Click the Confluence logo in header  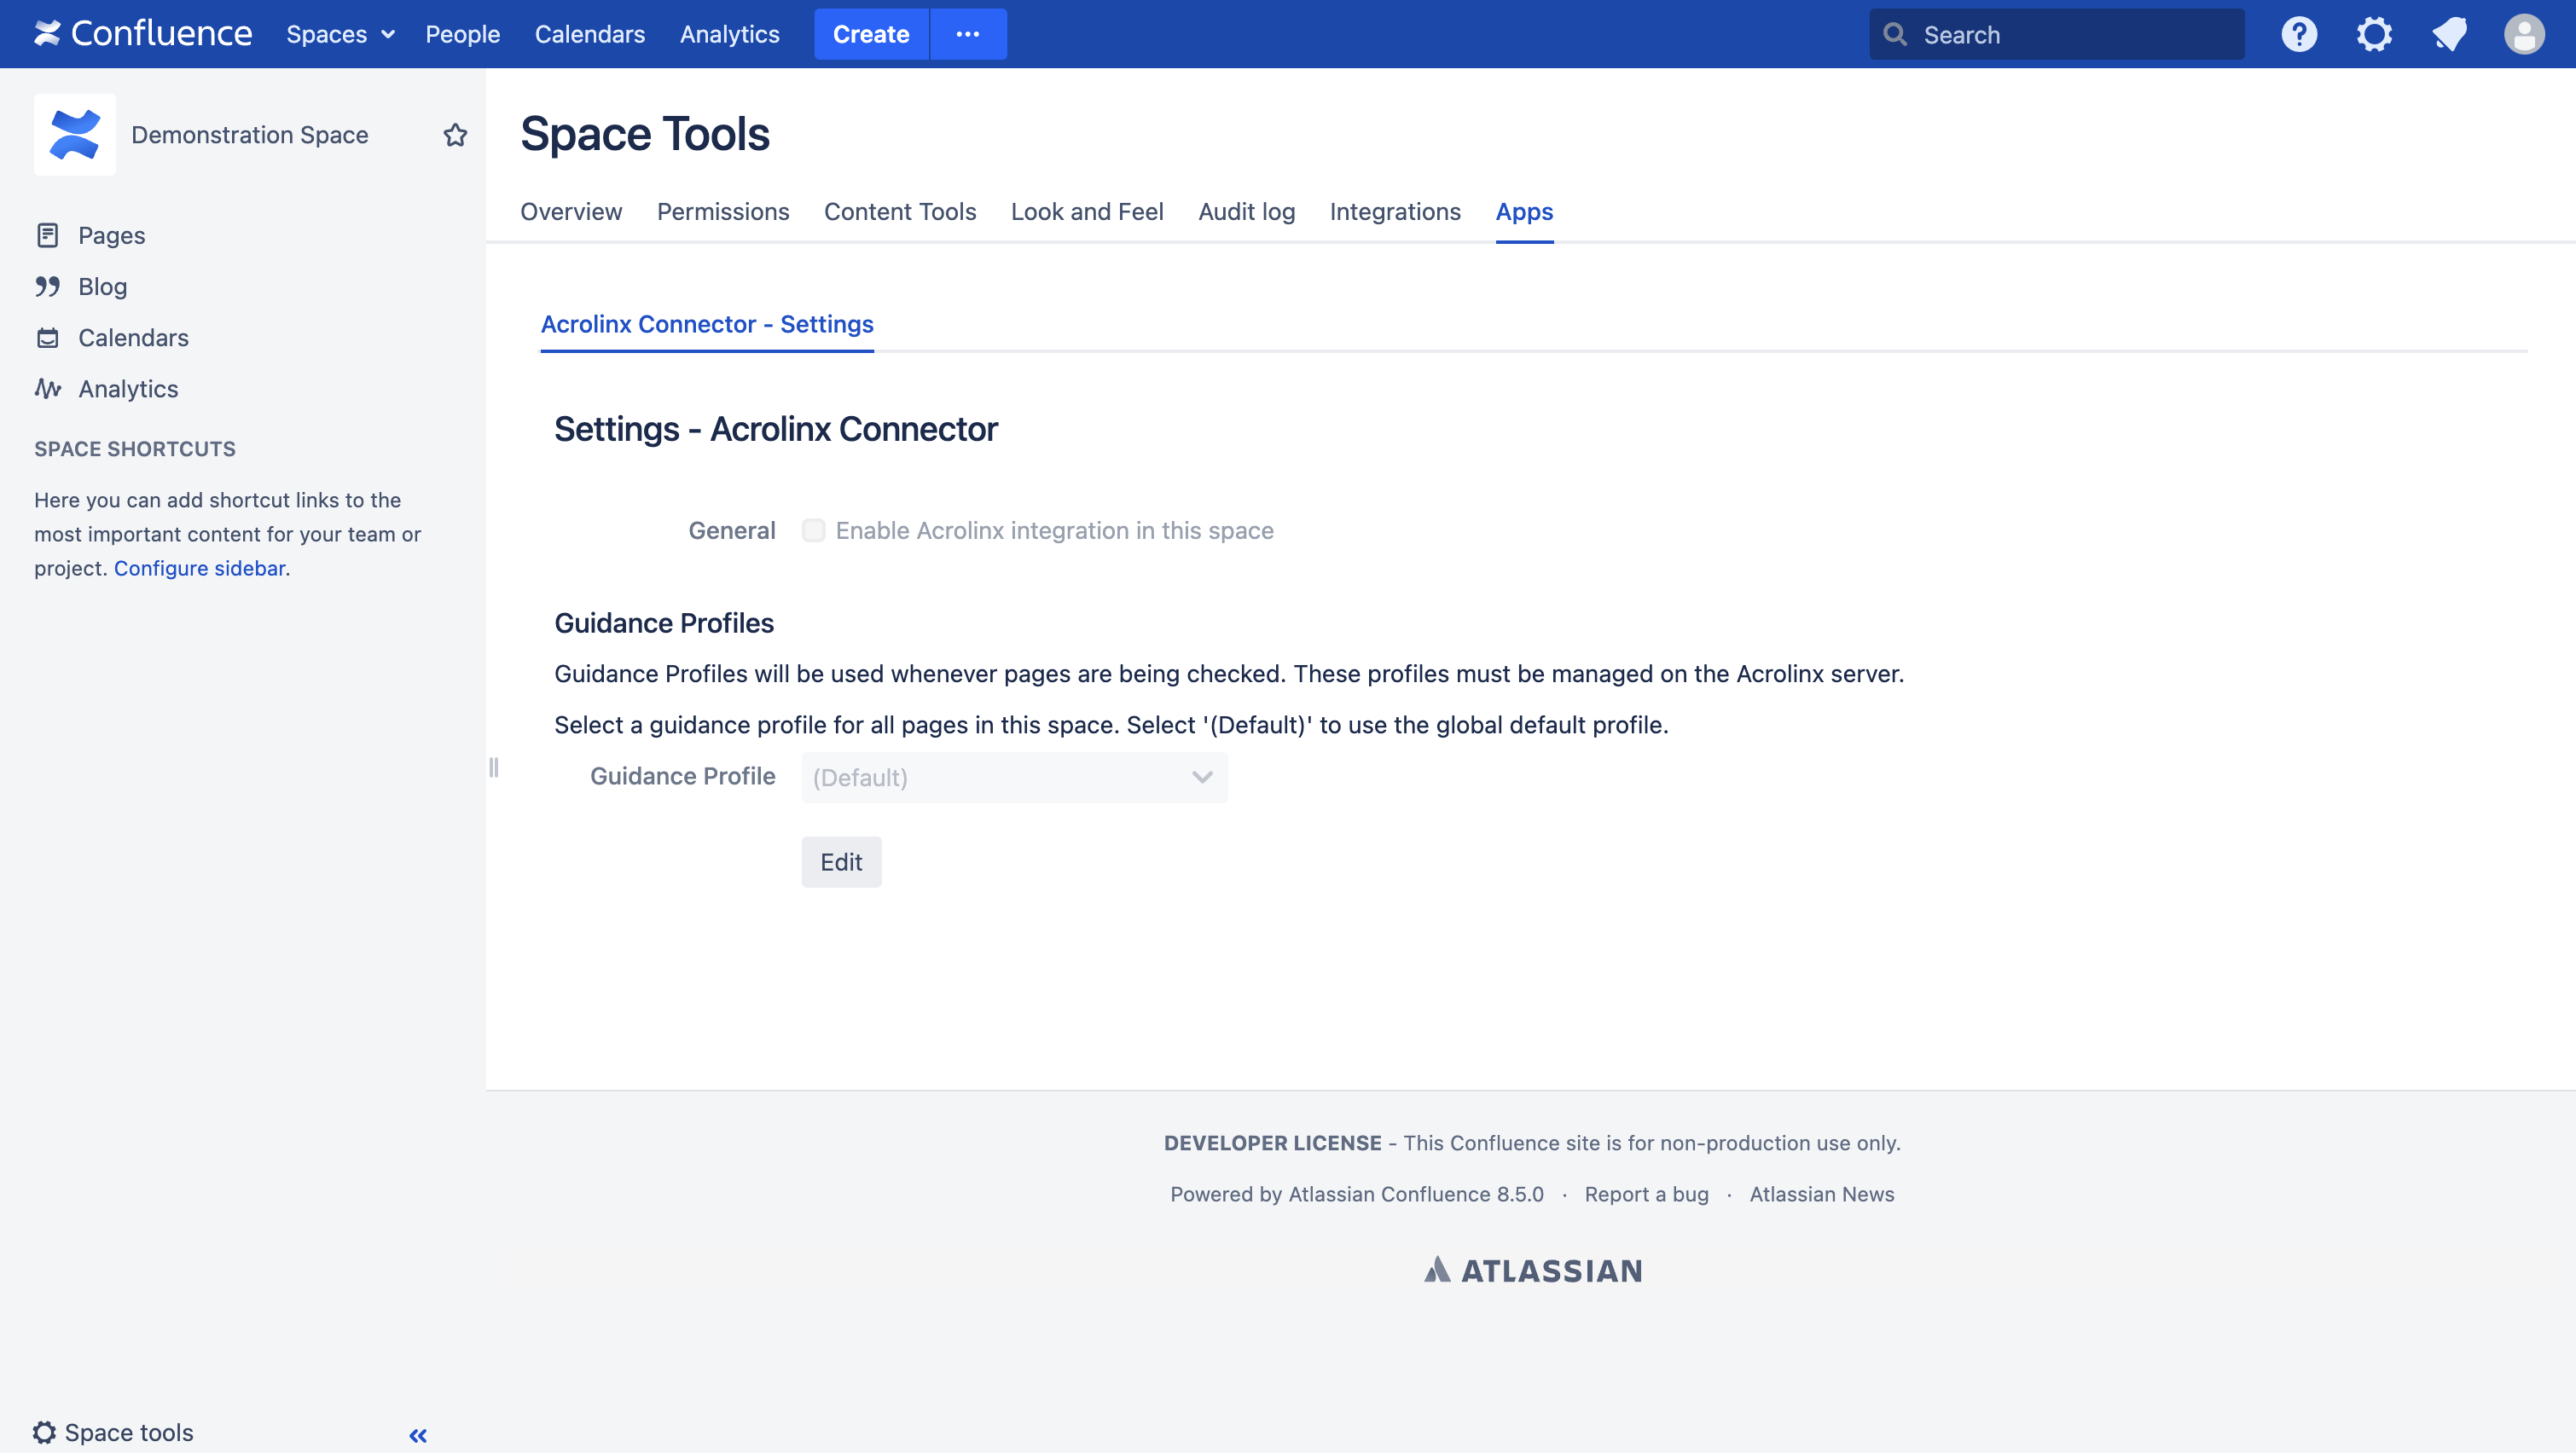click(143, 34)
